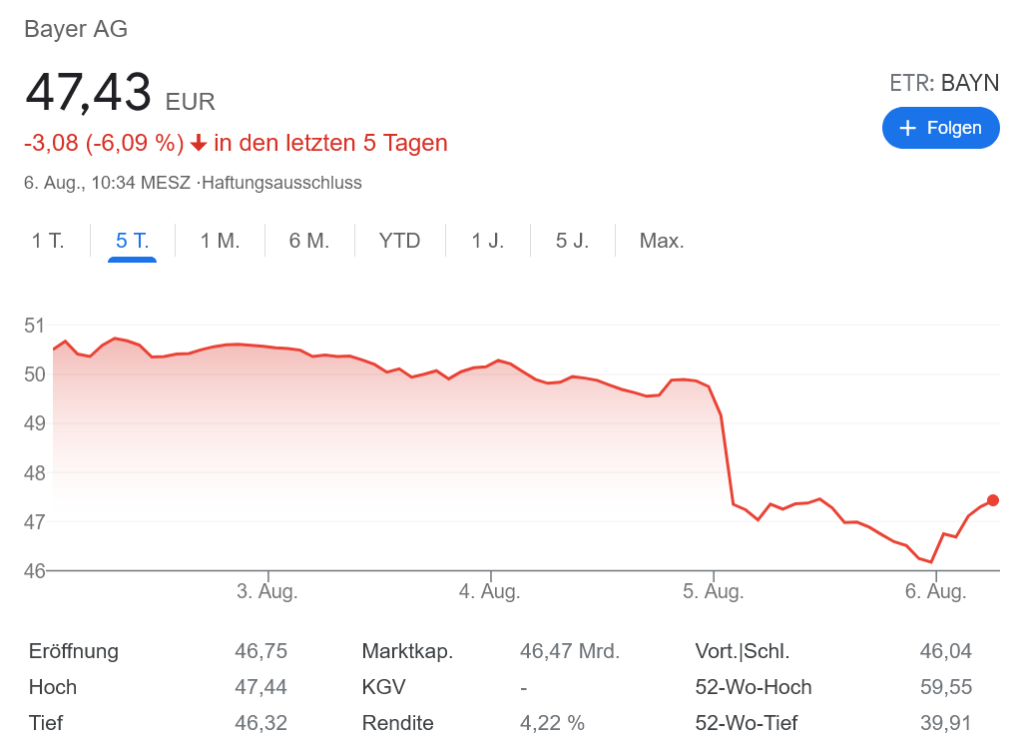1024x752 pixels.
Task: Open the Haftungsausschluss disclaimer link
Action: [x=282, y=183]
